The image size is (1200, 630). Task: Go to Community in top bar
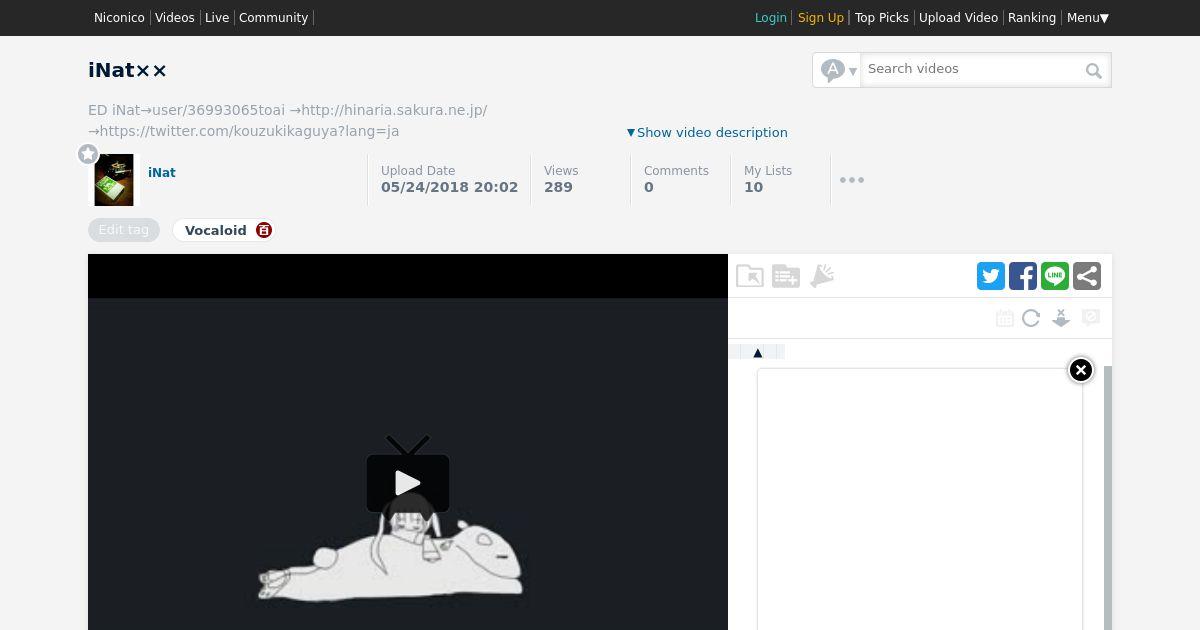pyautogui.click(x=273, y=18)
